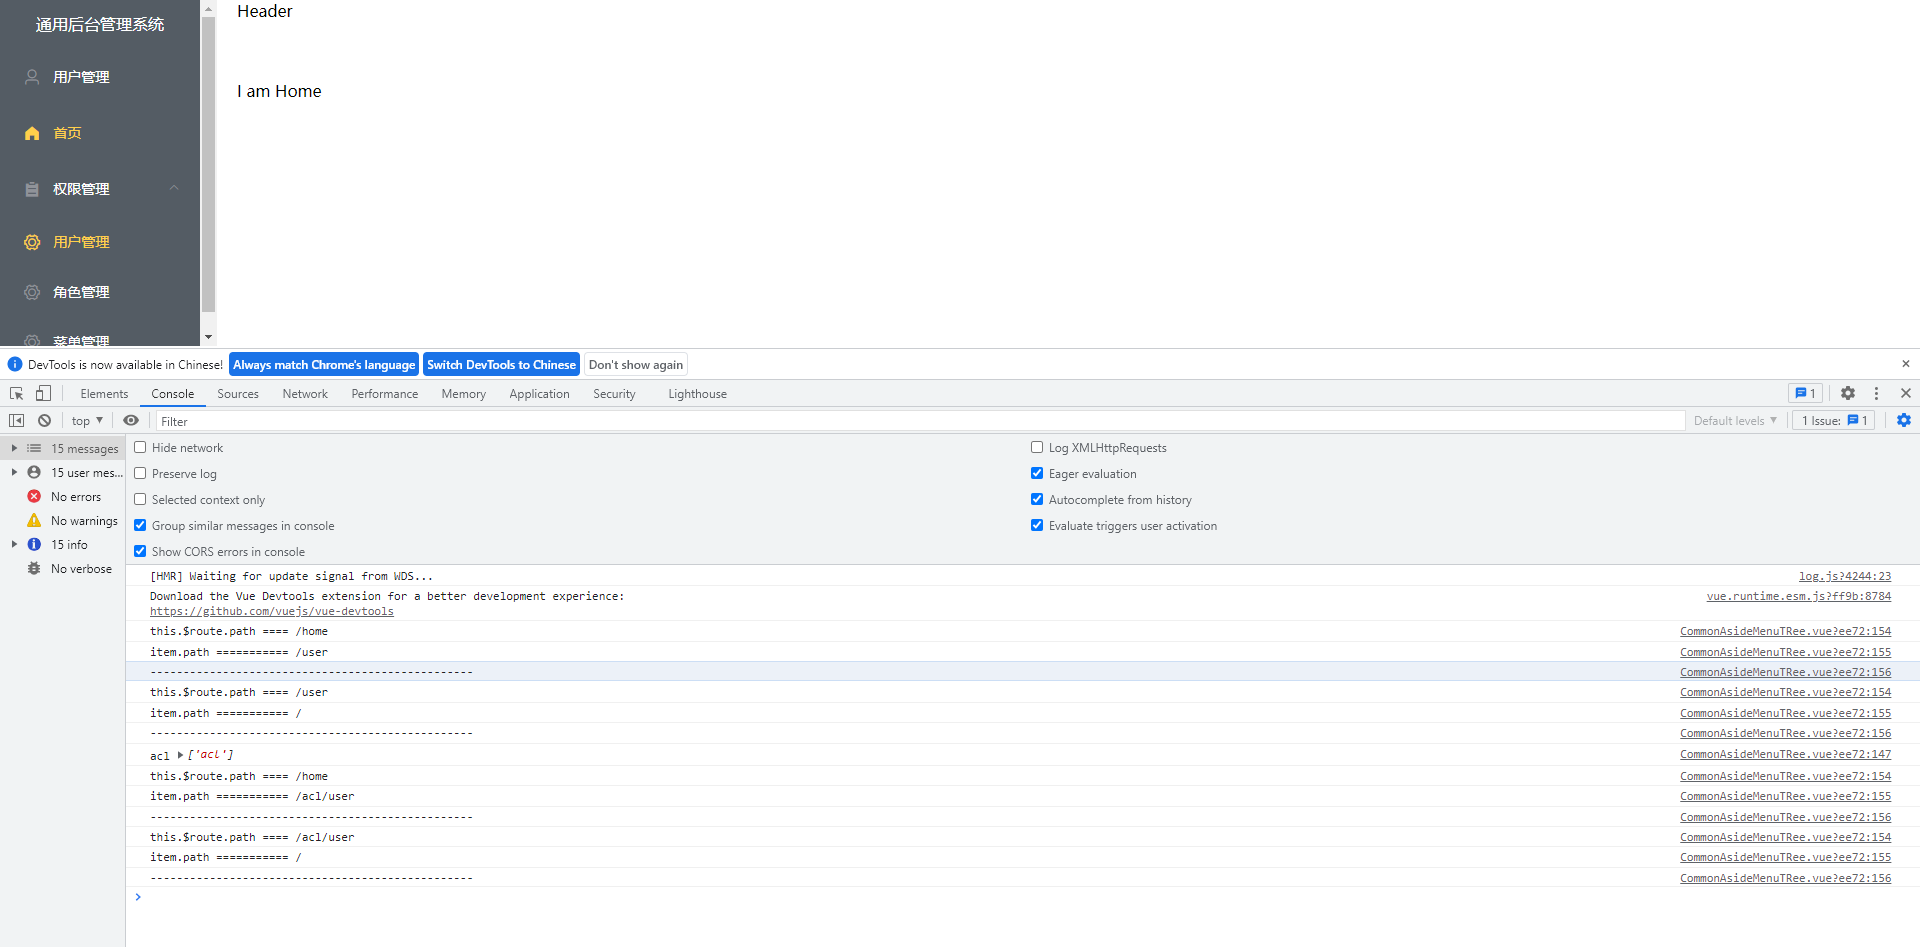Click Always match Chrome's language button

coord(324,364)
